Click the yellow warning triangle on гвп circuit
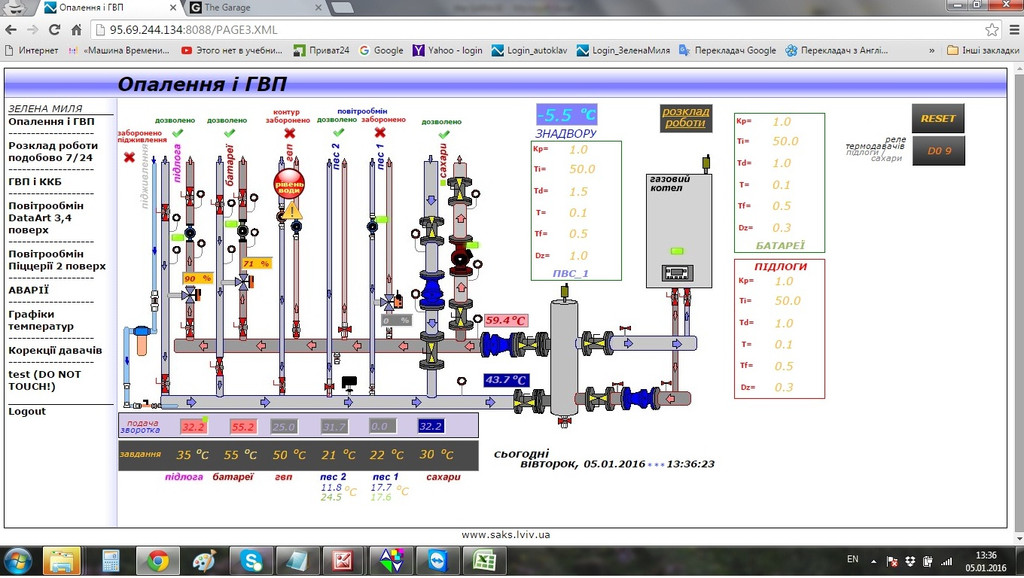The image size is (1024, 578). pos(293,210)
